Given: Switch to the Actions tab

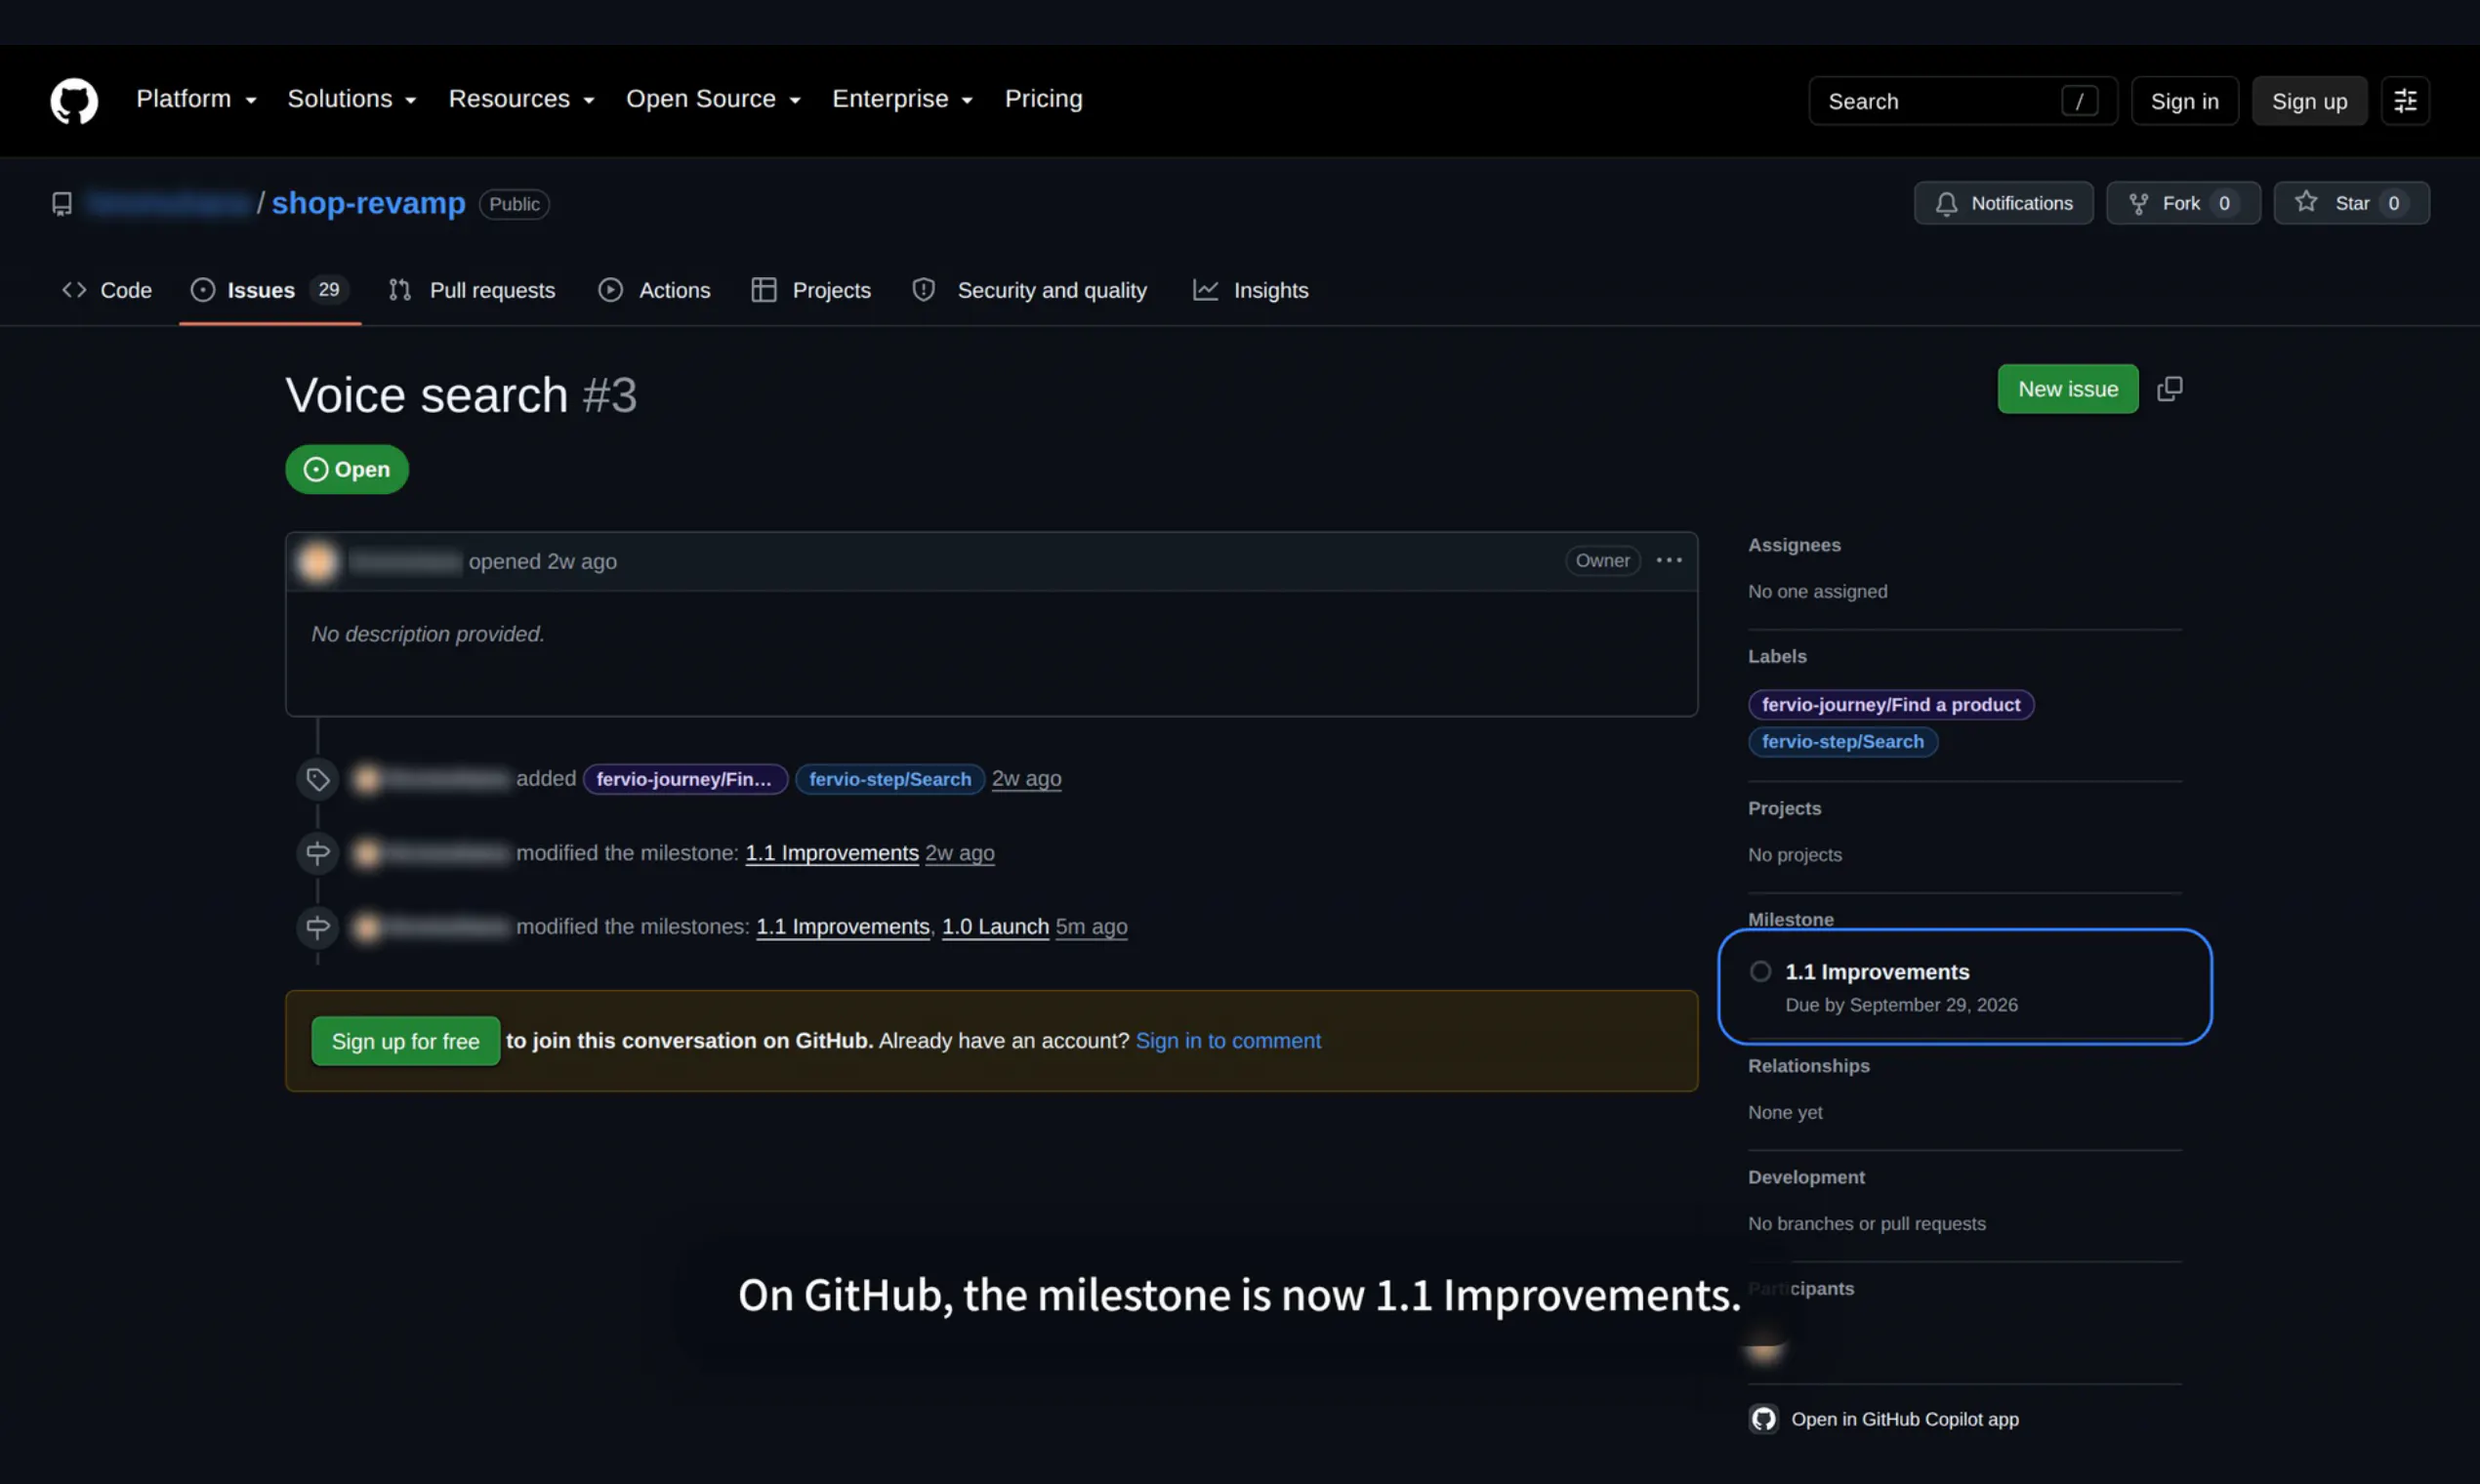Looking at the screenshot, I should coord(655,290).
